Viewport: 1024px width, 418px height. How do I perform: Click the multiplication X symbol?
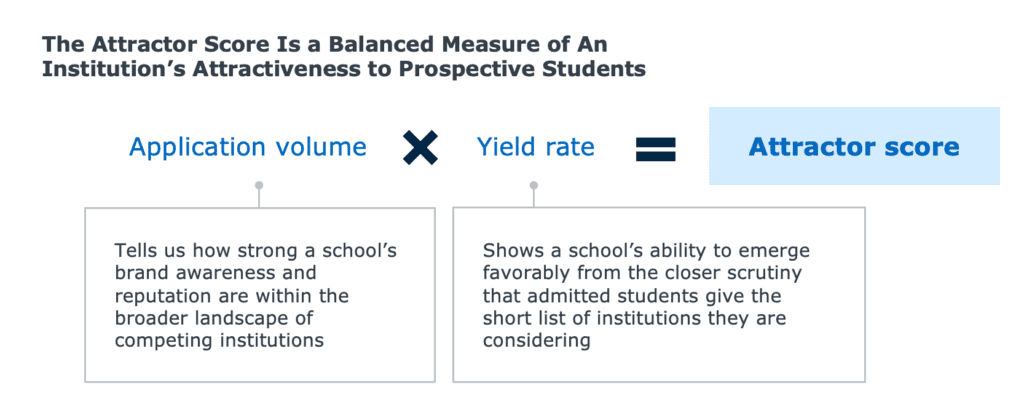pyautogui.click(x=420, y=147)
